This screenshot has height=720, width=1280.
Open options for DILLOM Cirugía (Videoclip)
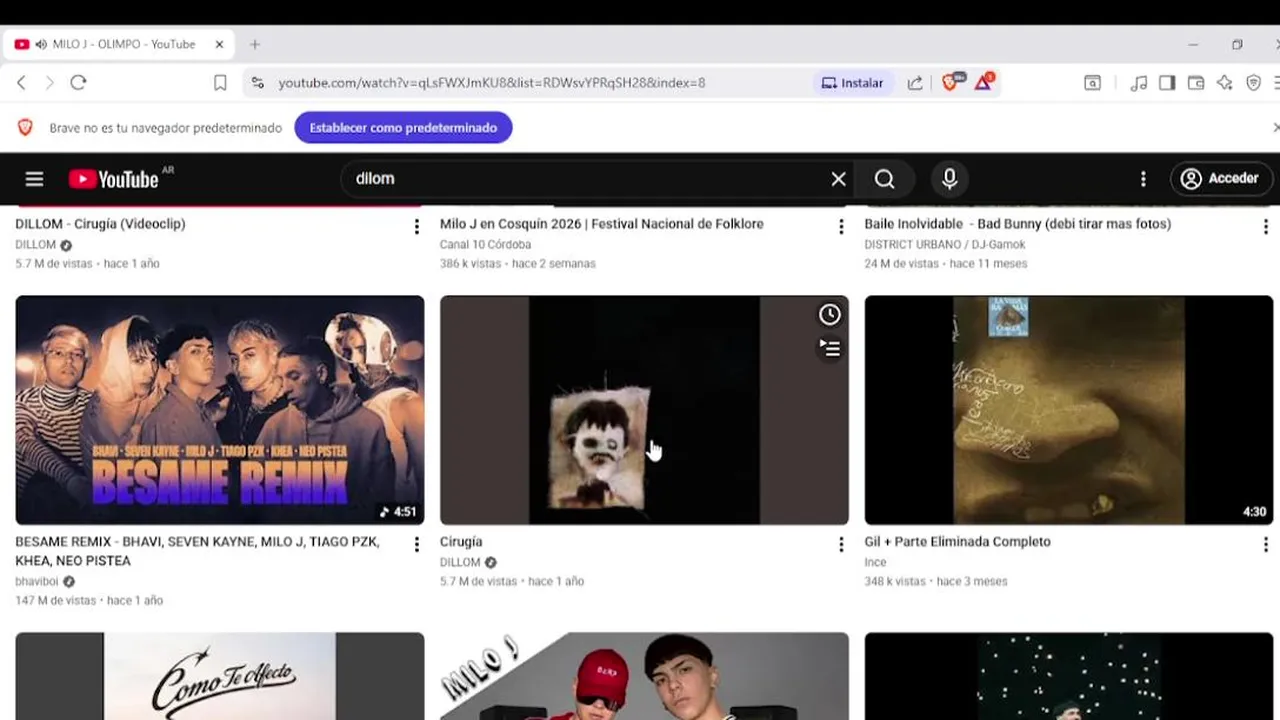click(x=417, y=227)
